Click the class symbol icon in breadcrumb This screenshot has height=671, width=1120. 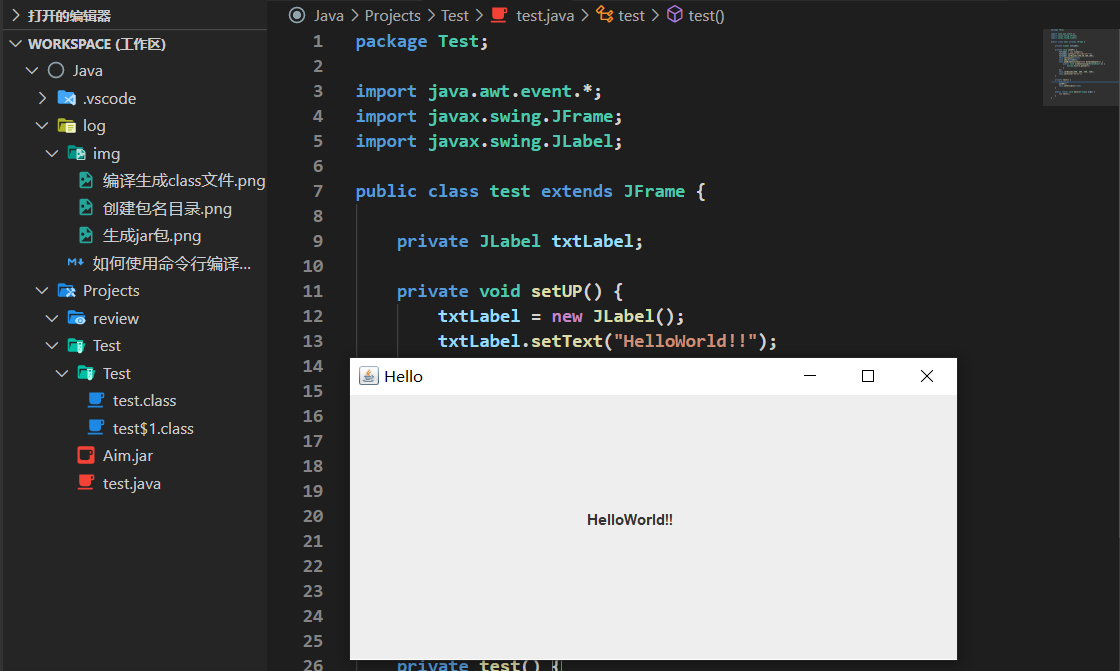point(604,14)
